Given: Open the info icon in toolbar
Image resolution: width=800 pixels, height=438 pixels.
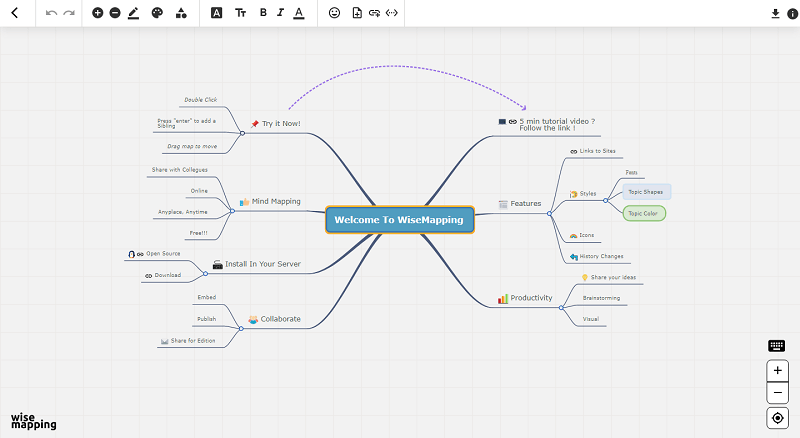Looking at the screenshot, I should click(792, 14).
